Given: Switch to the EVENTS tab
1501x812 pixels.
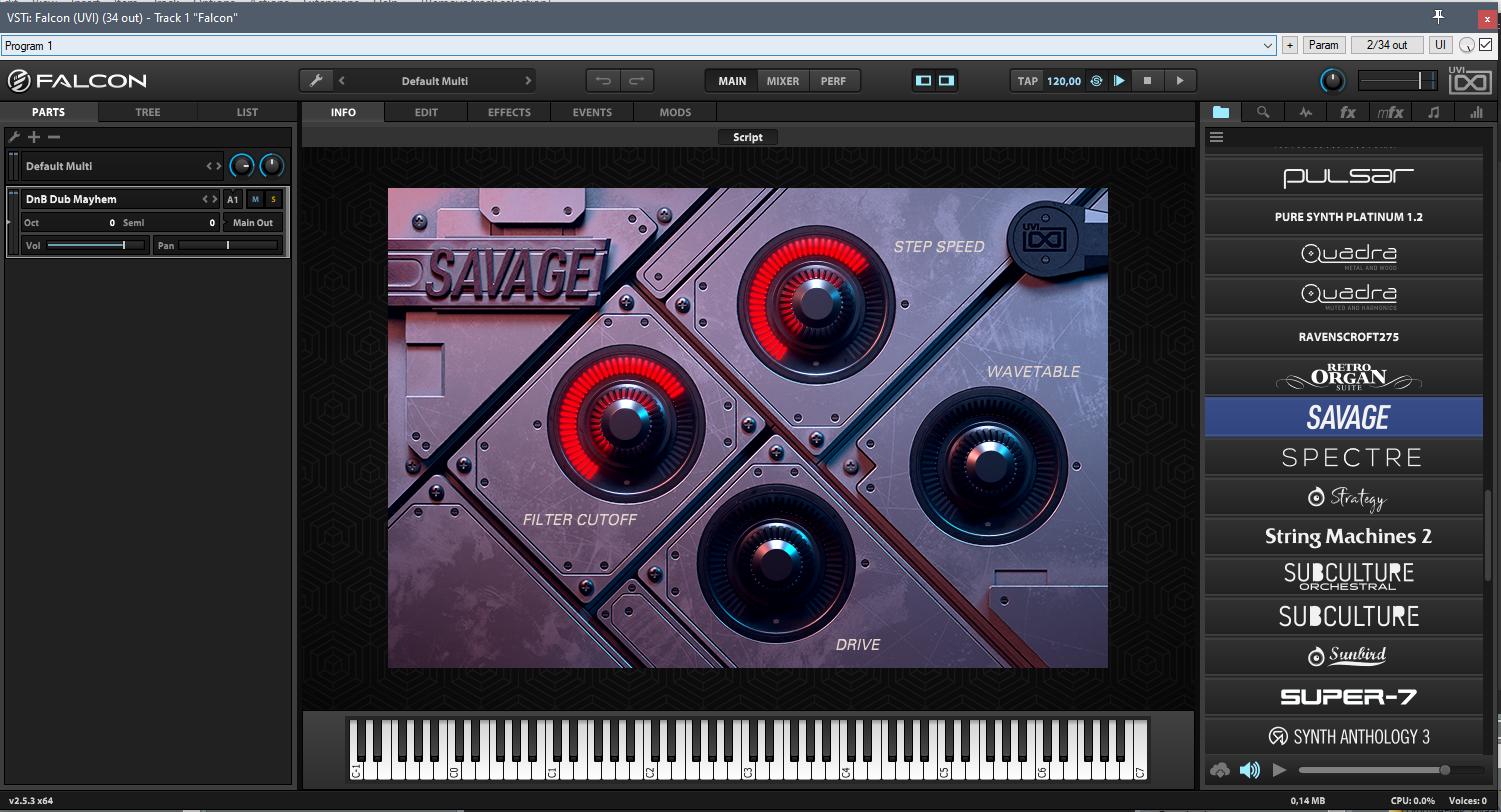Looking at the screenshot, I should (592, 112).
